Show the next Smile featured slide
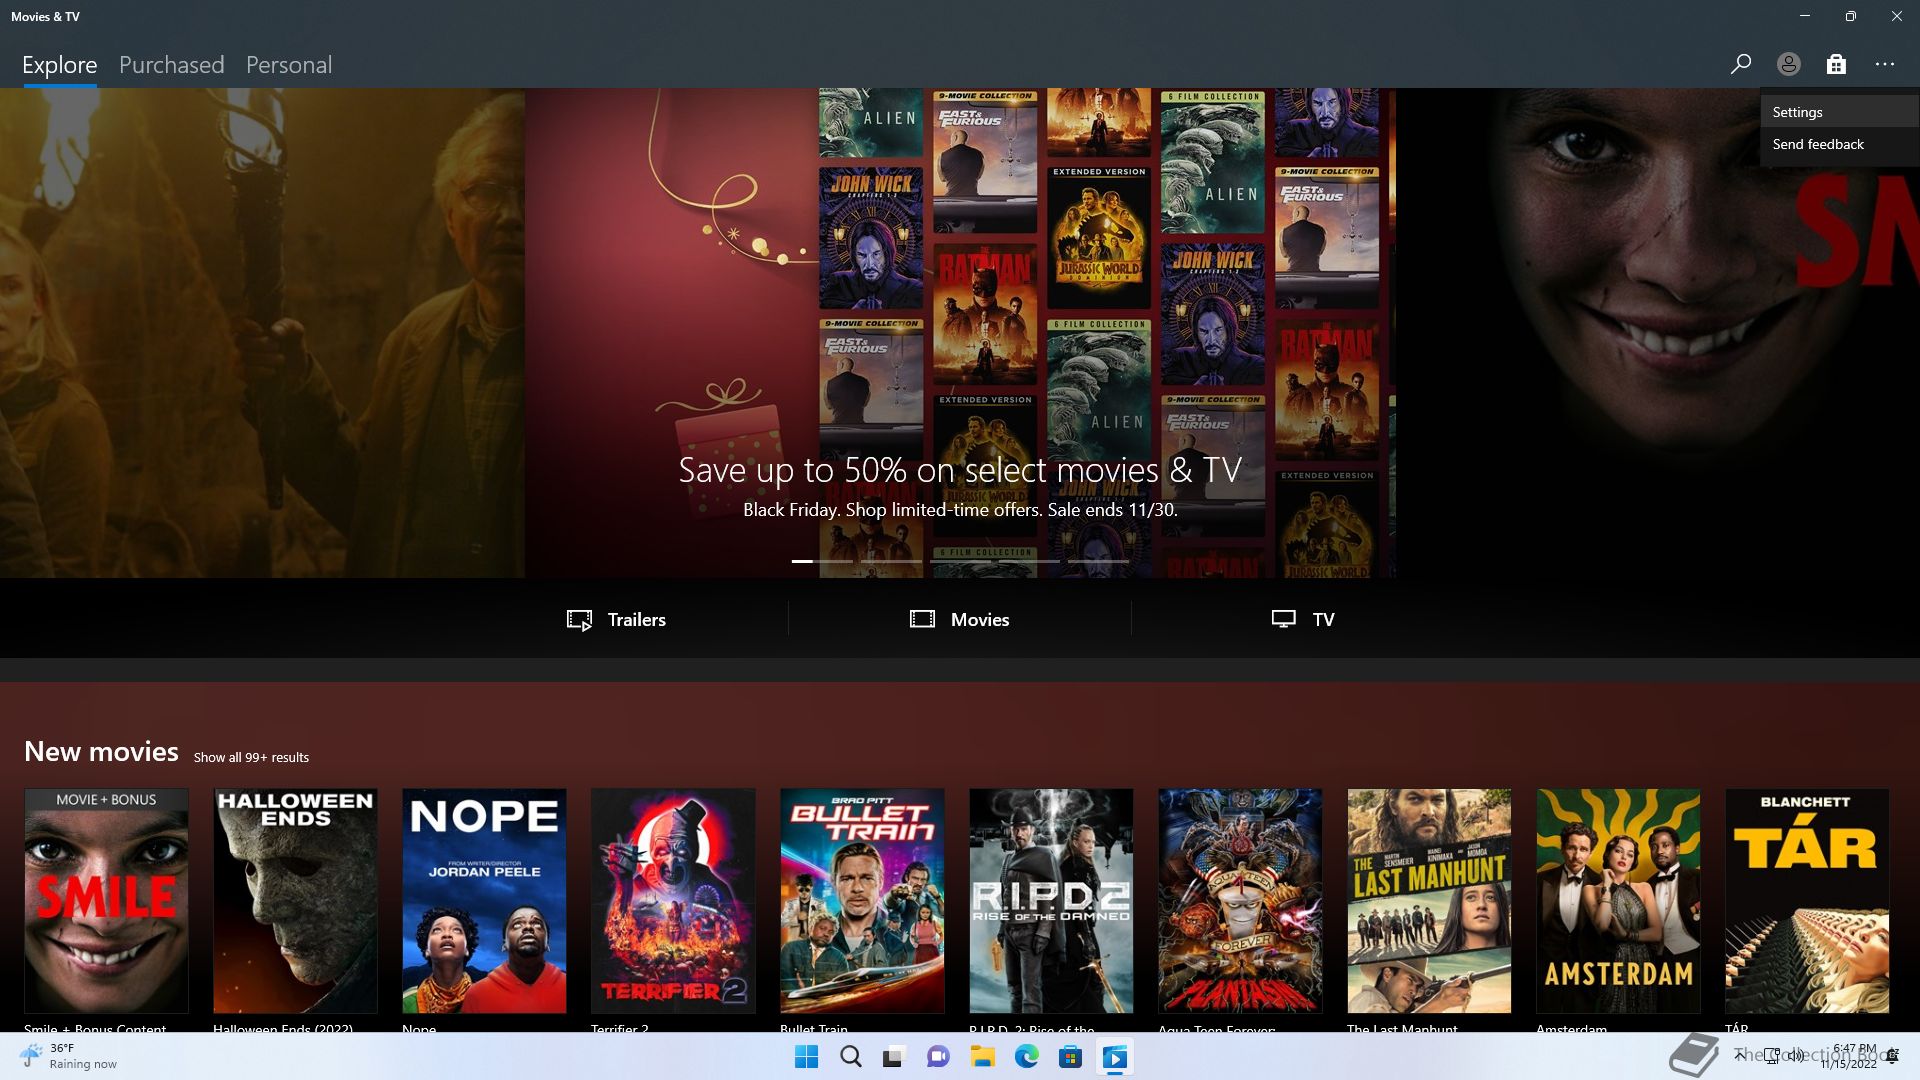 (x=1658, y=333)
